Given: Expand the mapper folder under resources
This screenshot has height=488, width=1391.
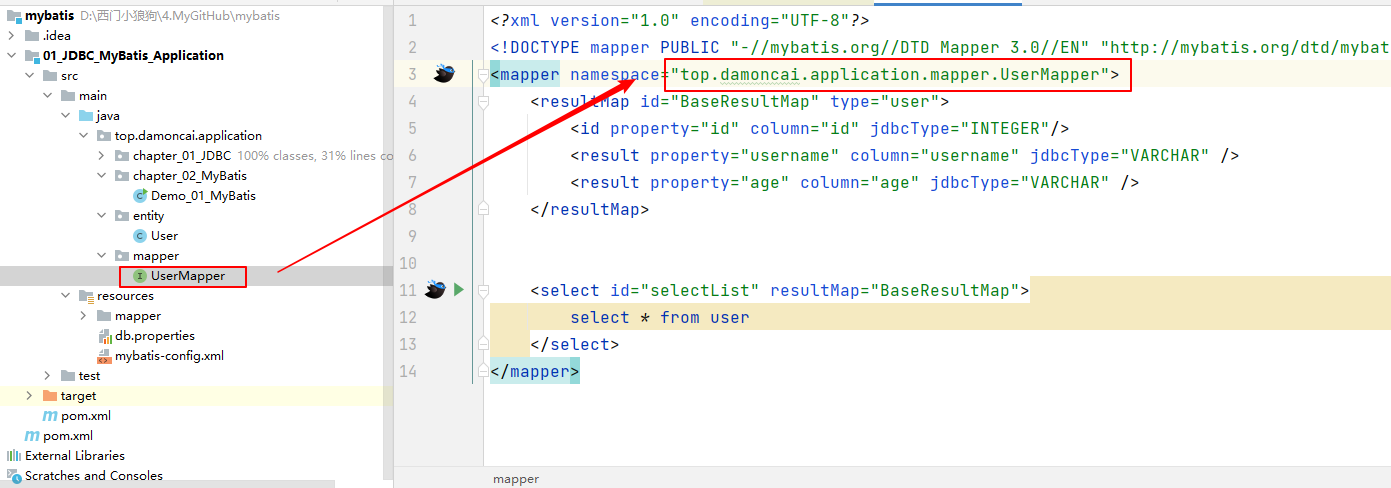Looking at the screenshot, I should [x=83, y=316].
